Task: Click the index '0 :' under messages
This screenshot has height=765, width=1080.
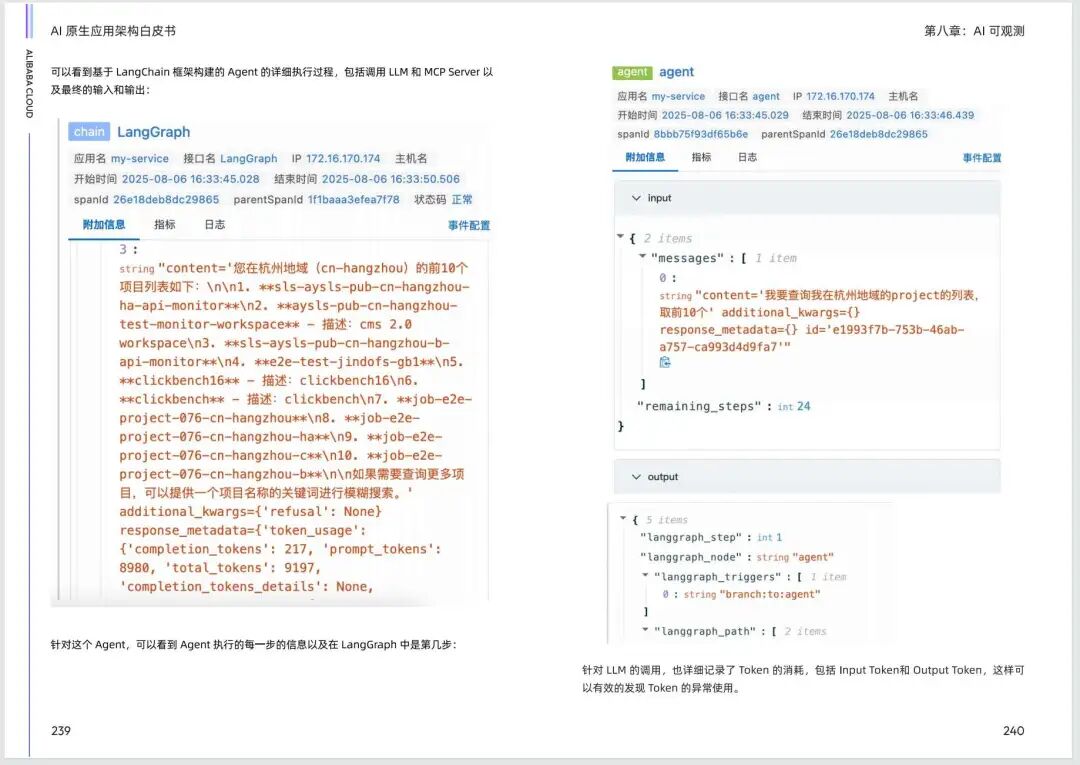Action: click(667, 278)
